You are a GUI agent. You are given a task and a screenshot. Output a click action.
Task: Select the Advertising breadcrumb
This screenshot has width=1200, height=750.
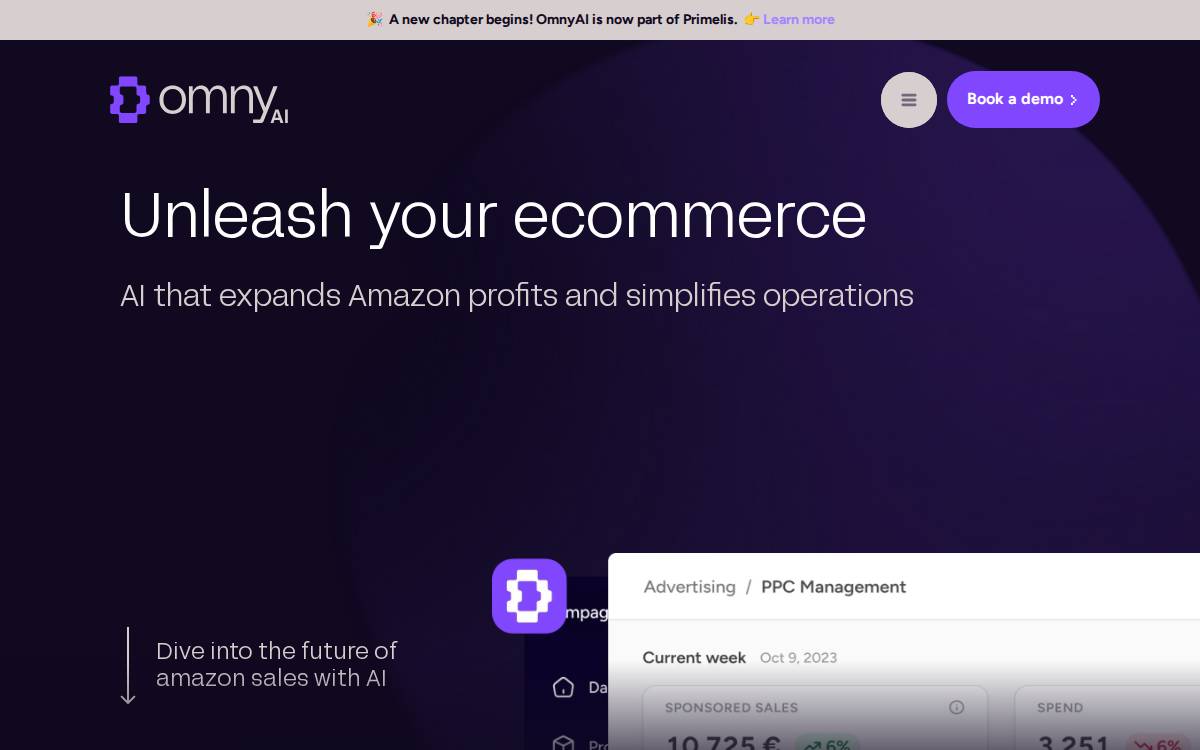[x=689, y=587]
